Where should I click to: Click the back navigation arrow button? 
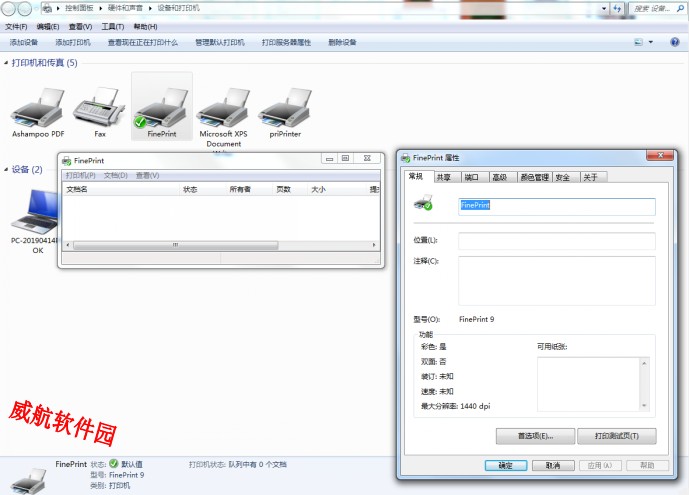pyautogui.click(x=9, y=8)
